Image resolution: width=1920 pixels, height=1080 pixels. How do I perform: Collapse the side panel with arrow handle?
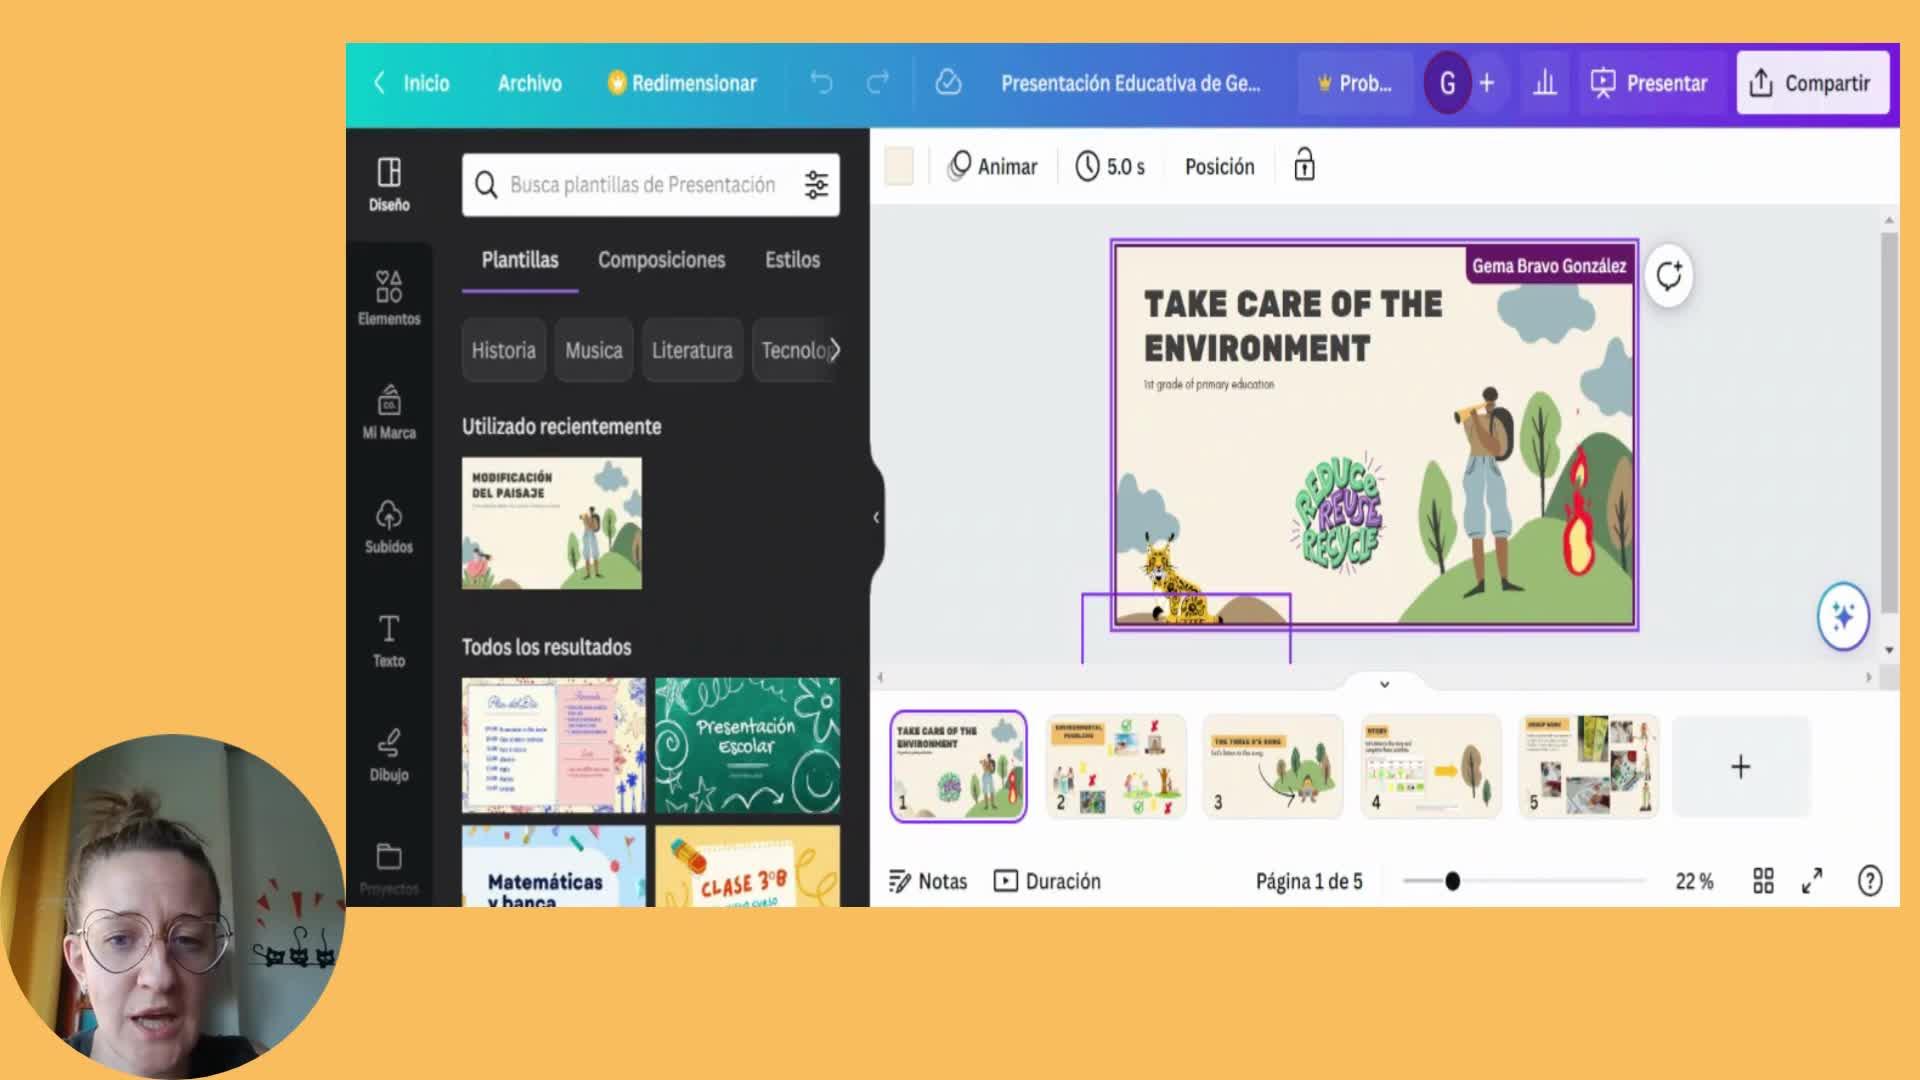876,517
